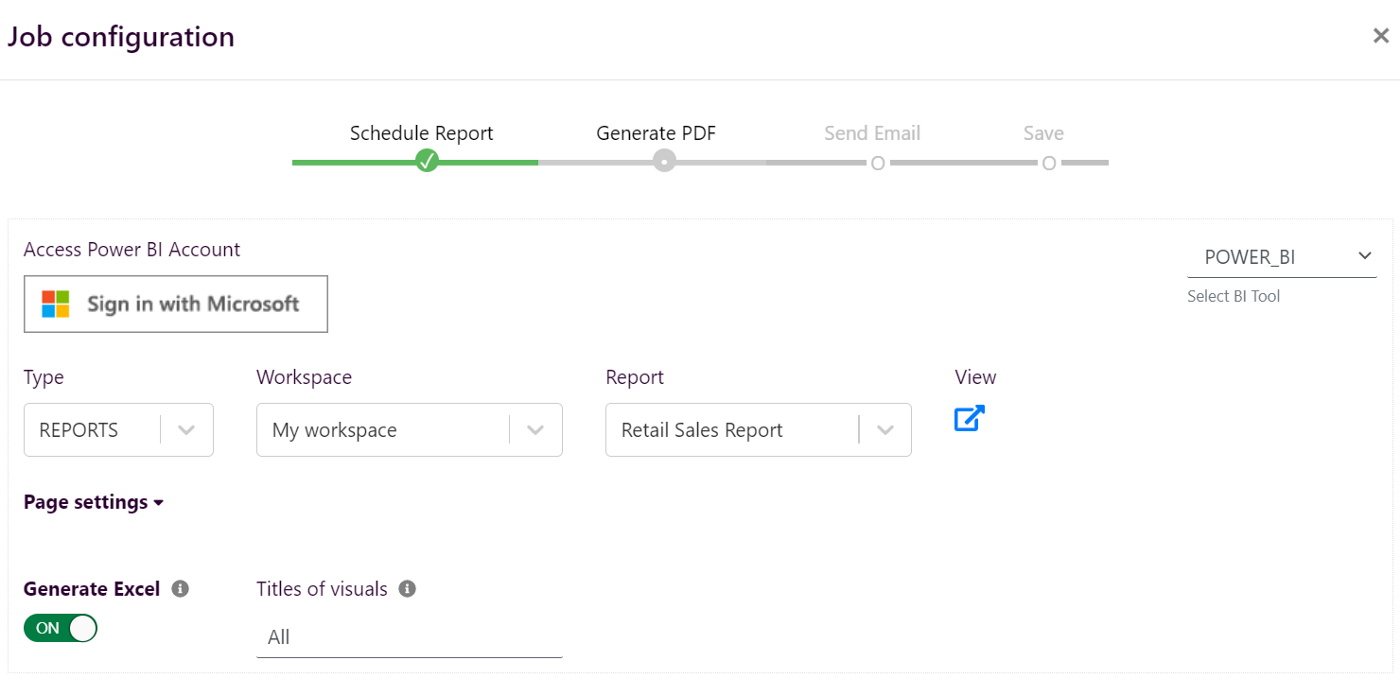Open the Workspace dropdown showing My workspace
The width and height of the screenshot is (1400, 695).
[409, 430]
